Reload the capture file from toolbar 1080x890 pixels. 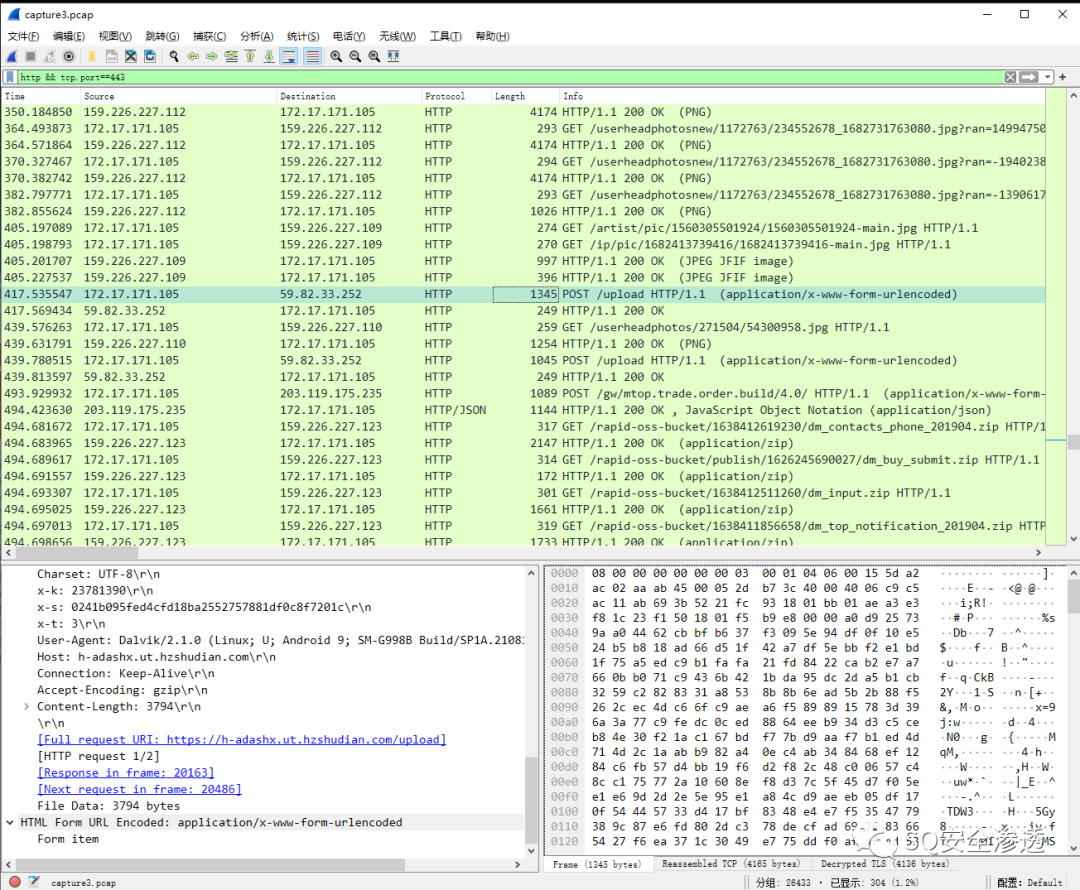click(150, 56)
